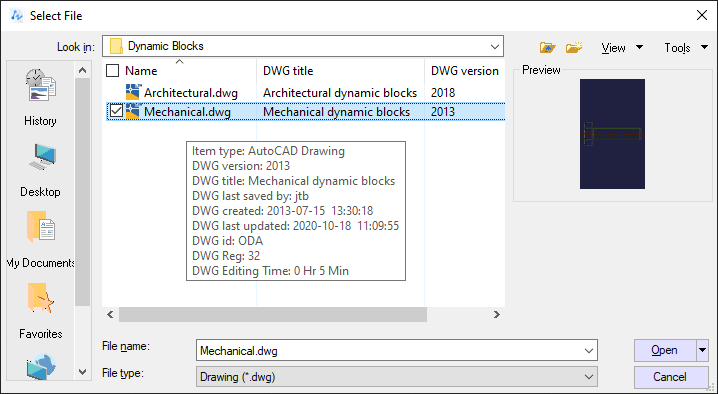Screen dimensions: 718x394
Task: Create a new folder with toolbar icon
Action: (x=574, y=47)
